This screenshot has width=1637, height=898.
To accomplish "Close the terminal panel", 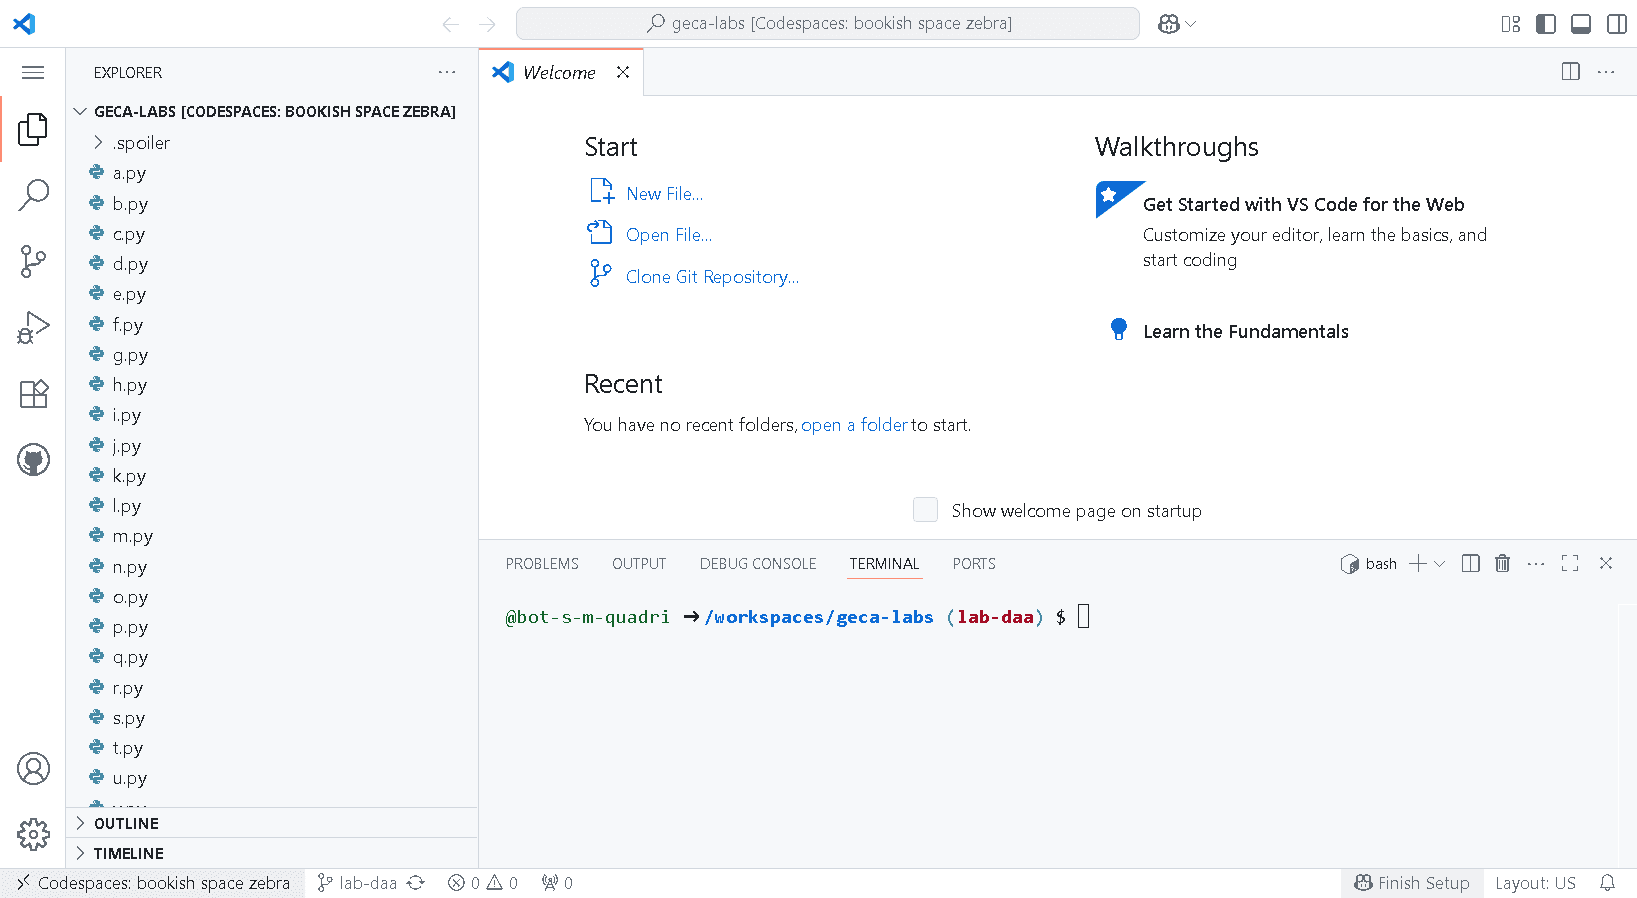I will pos(1606,563).
